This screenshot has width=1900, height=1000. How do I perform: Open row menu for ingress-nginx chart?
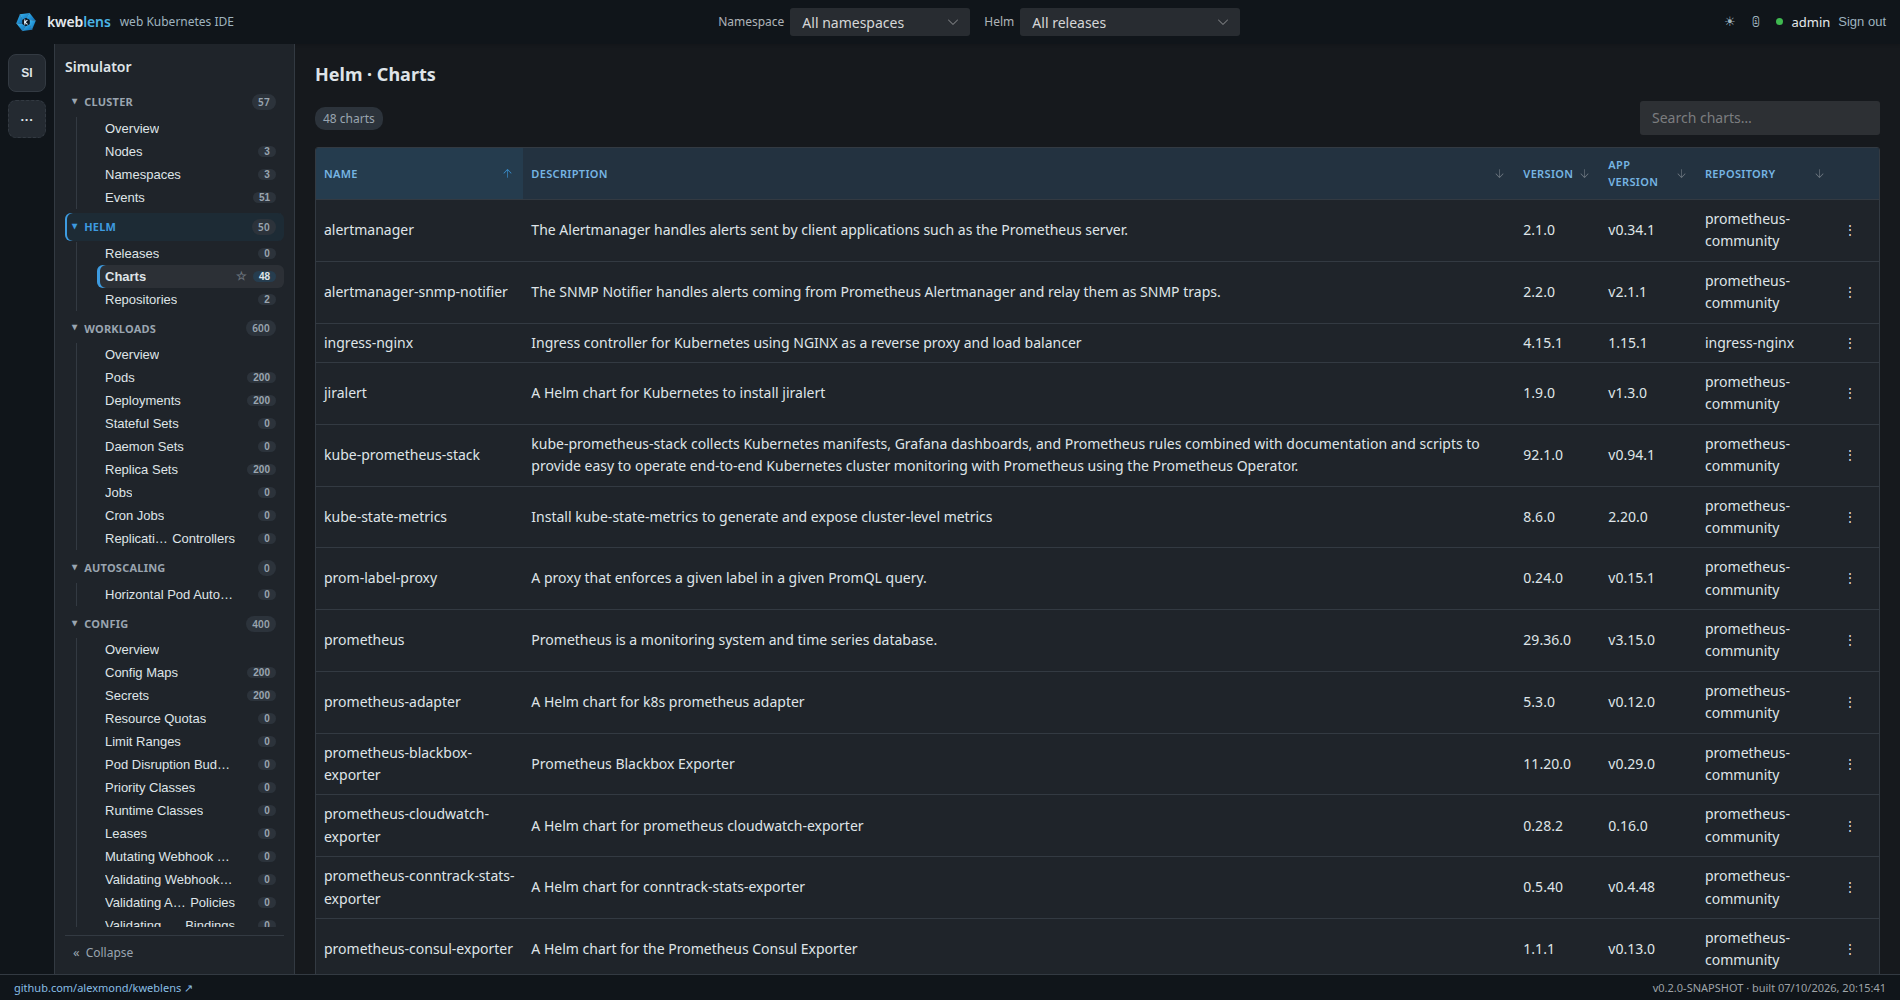coord(1850,343)
